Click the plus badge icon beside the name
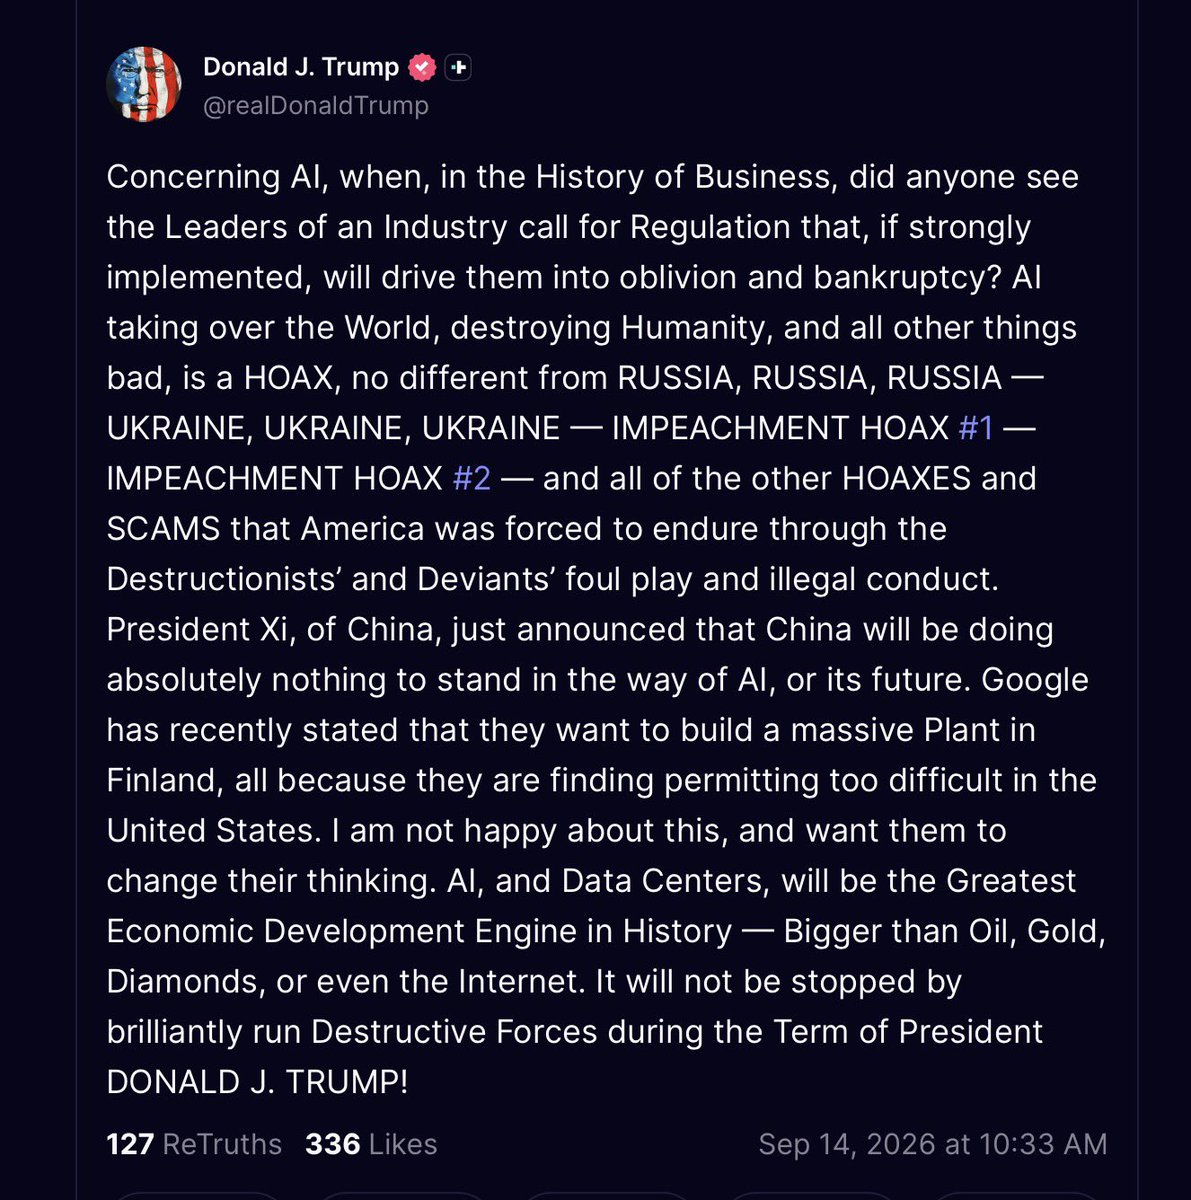1191x1200 pixels. click(x=458, y=67)
